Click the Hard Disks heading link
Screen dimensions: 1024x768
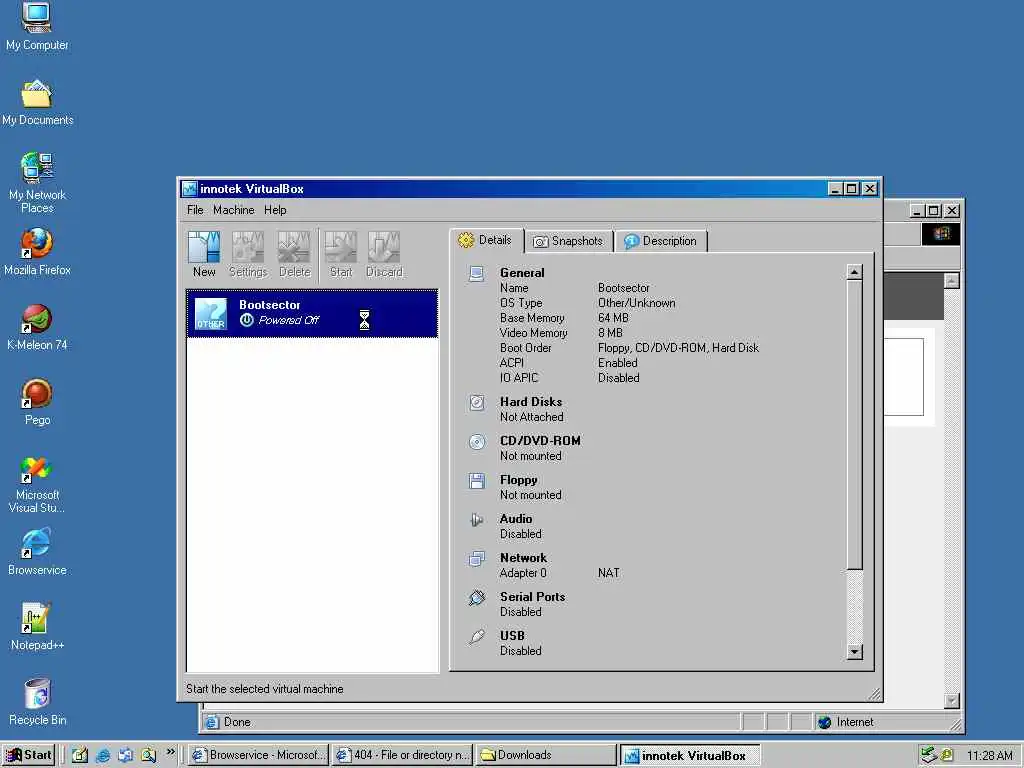pos(531,402)
